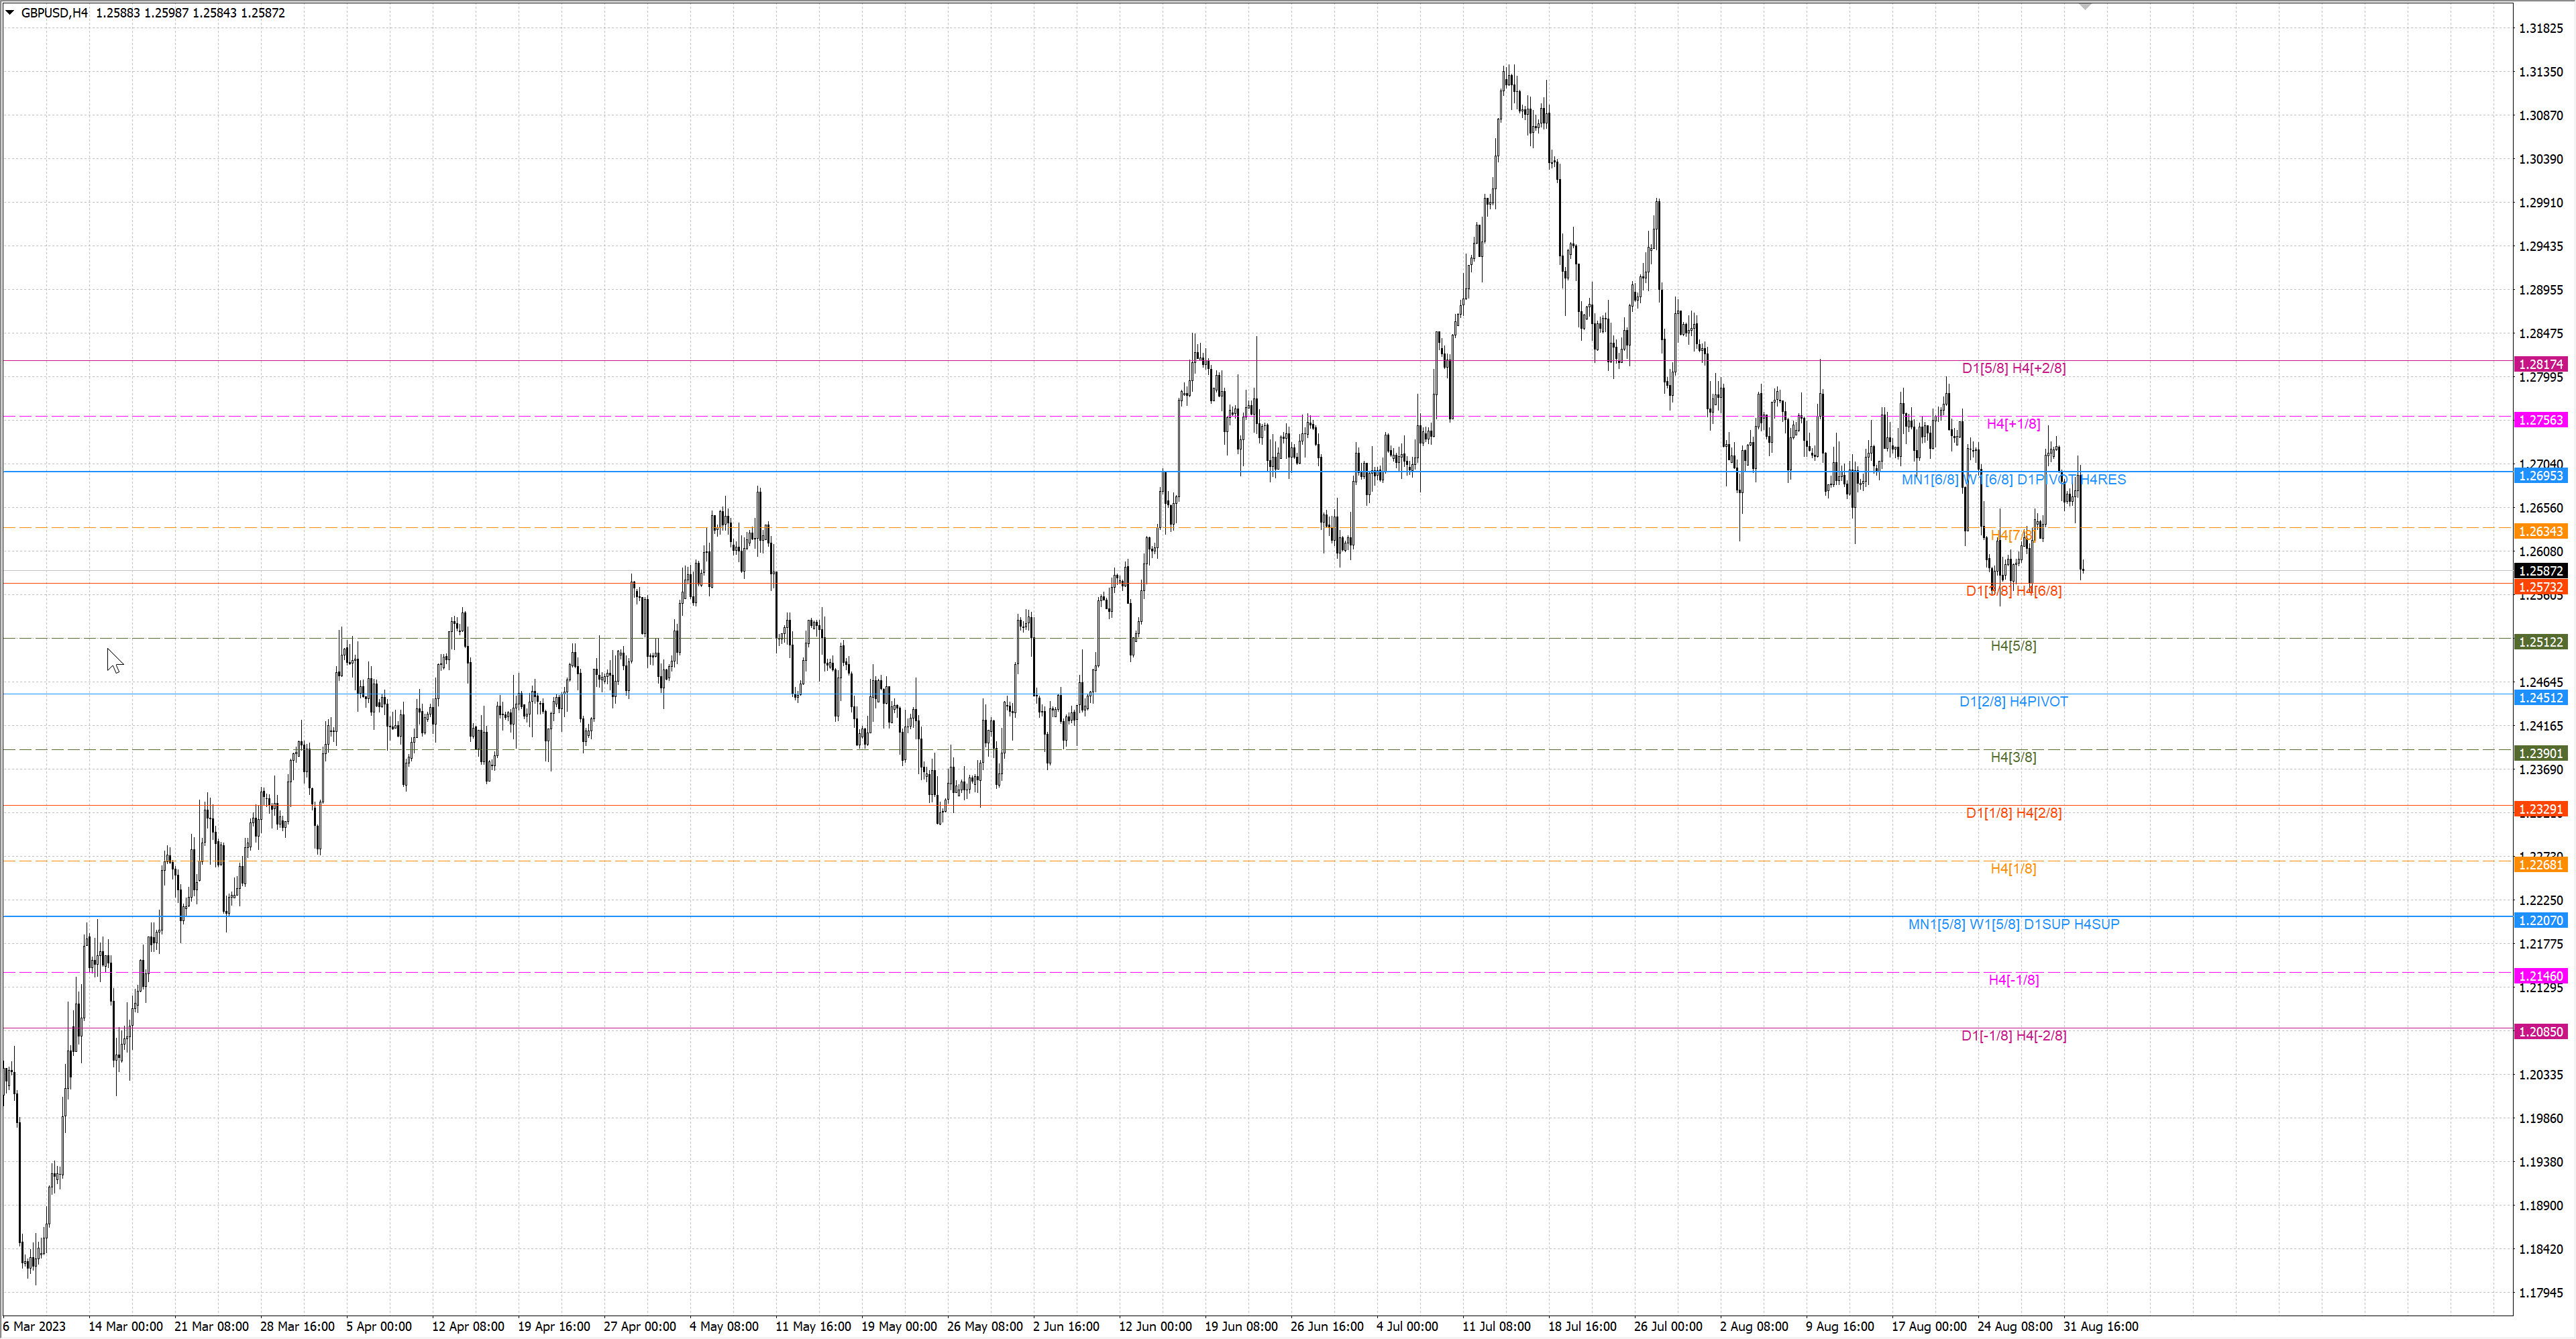Click the GBPUSD,H4 symbol title text
This screenshot has width=2576, height=1339.
[x=54, y=13]
